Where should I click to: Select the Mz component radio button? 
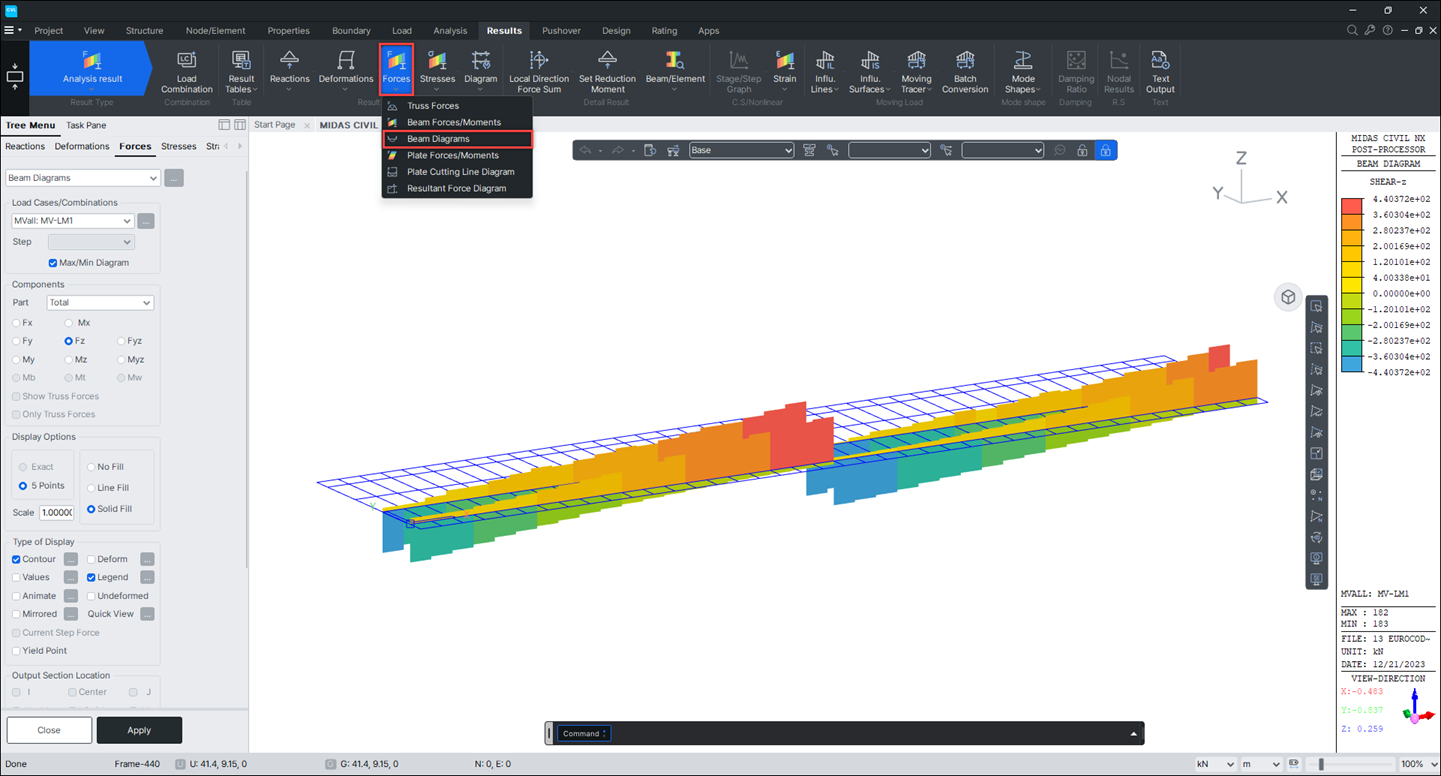click(x=69, y=359)
